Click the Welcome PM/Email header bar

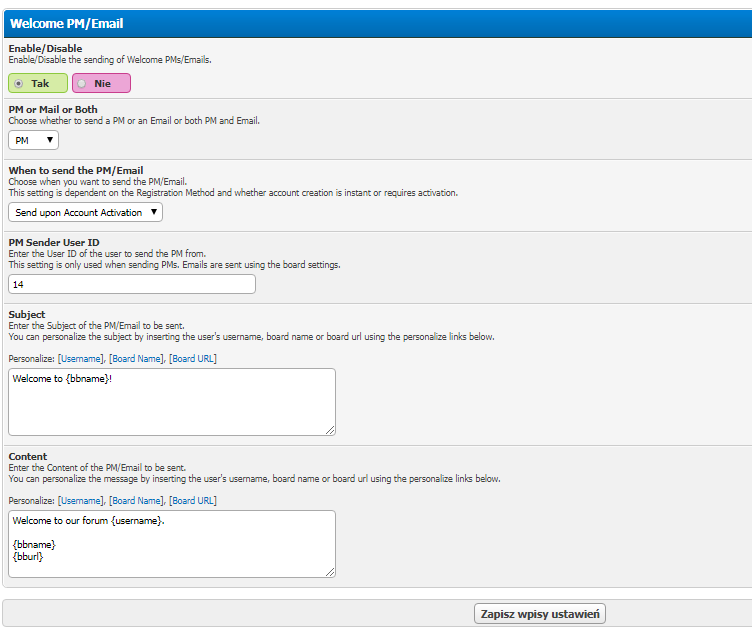click(x=378, y=23)
